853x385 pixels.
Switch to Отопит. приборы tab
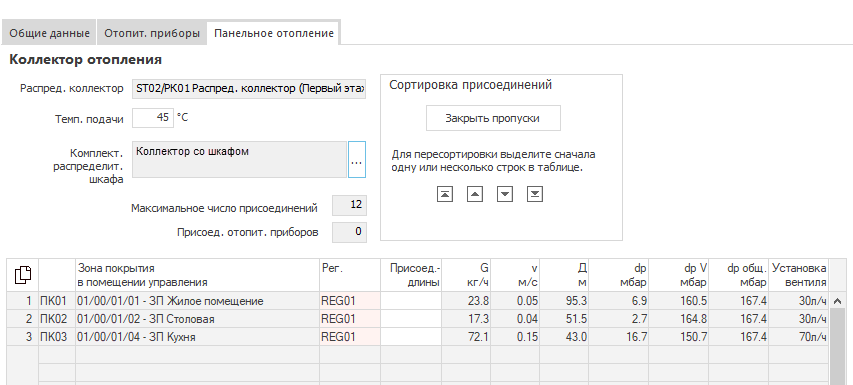pos(152,33)
